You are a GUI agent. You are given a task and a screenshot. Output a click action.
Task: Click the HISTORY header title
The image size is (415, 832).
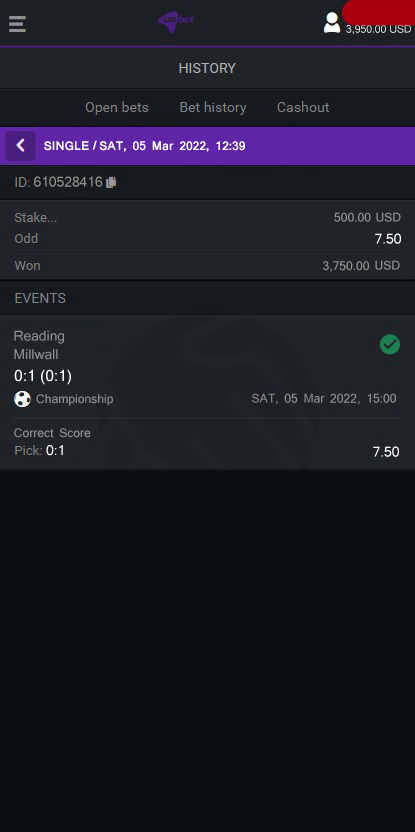(x=207, y=68)
